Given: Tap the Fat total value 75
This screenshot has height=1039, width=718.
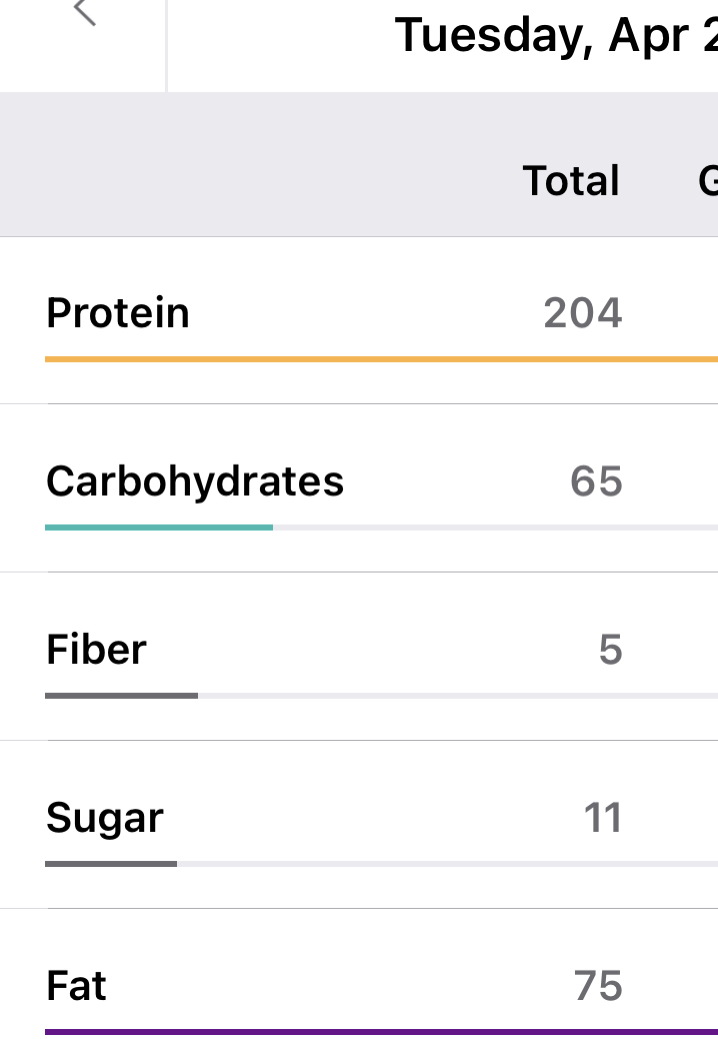Looking at the screenshot, I should (x=598, y=987).
